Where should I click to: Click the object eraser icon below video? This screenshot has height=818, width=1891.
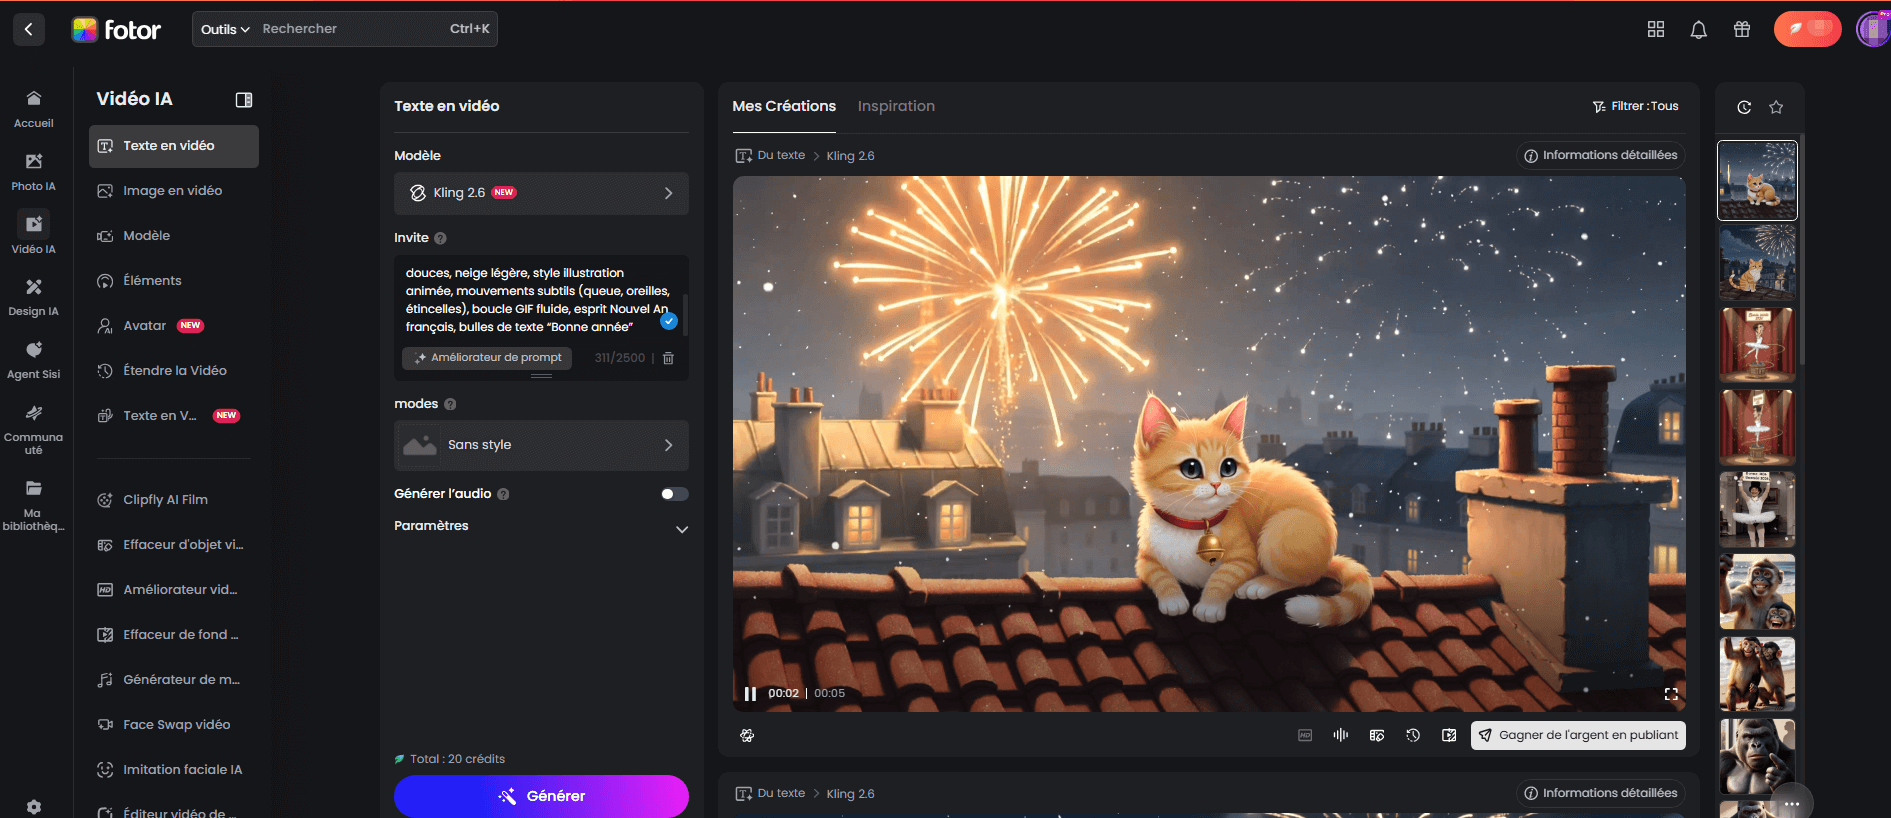[x=1377, y=736]
